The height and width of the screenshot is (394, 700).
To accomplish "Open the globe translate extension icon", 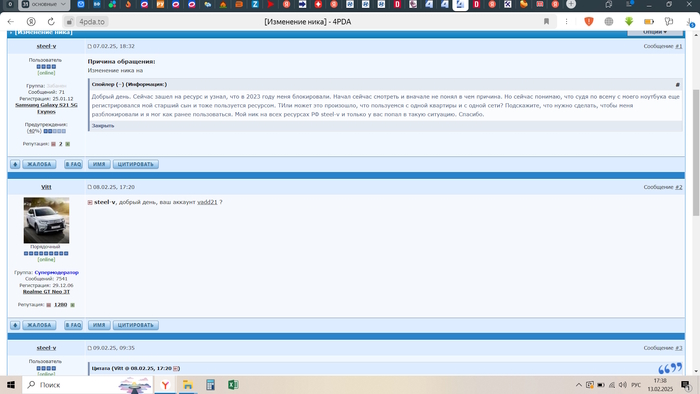I will [608, 21].
